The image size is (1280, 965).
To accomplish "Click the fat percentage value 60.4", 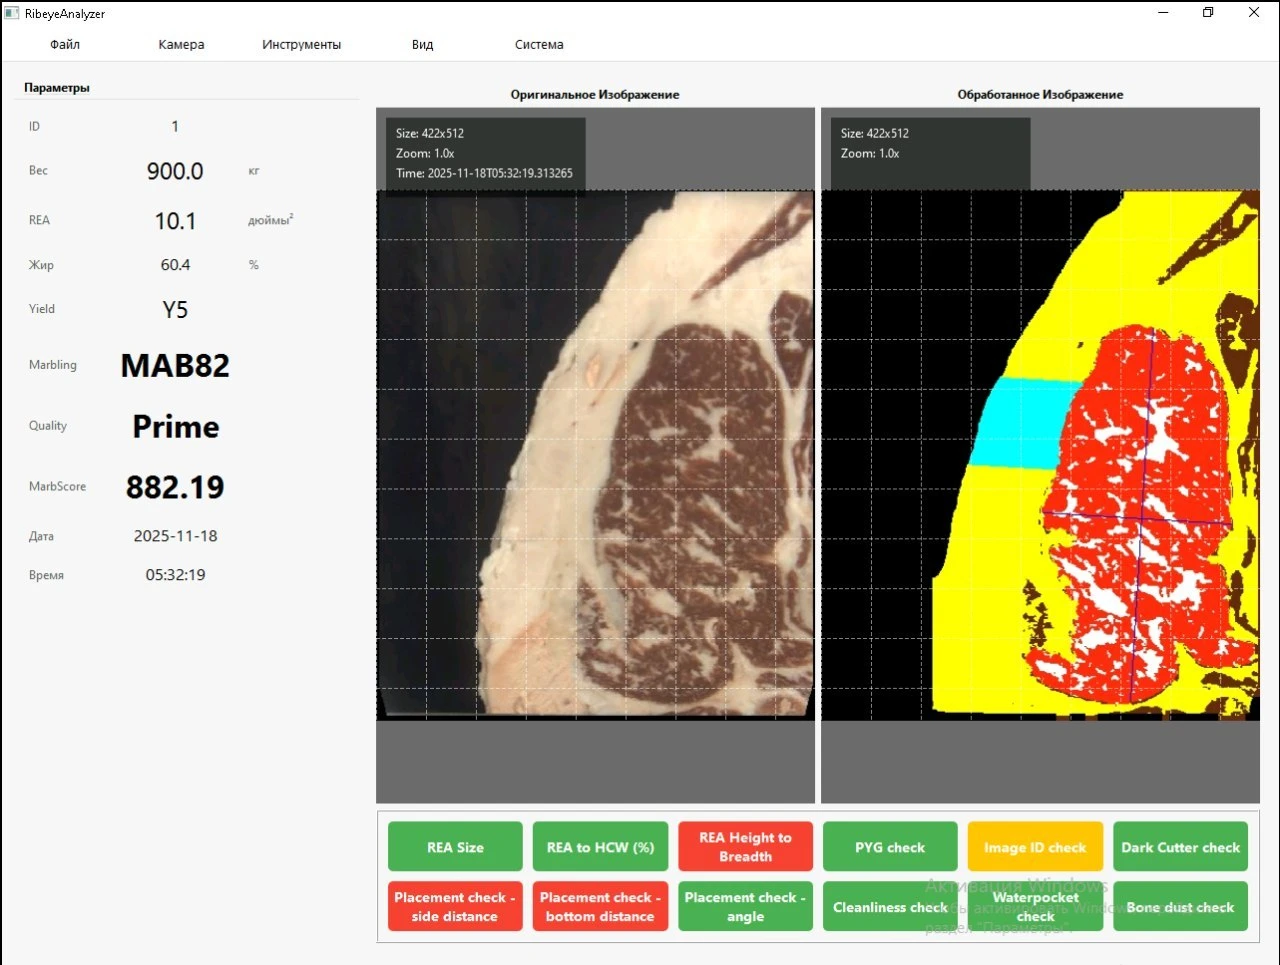I will click(x=175, y=265).
